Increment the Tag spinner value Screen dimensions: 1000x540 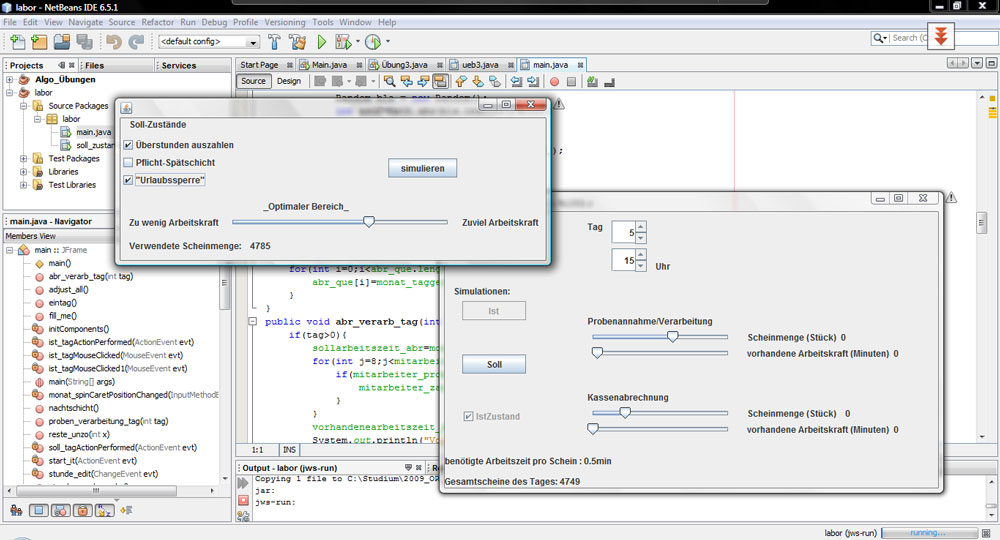click(641, 225)
